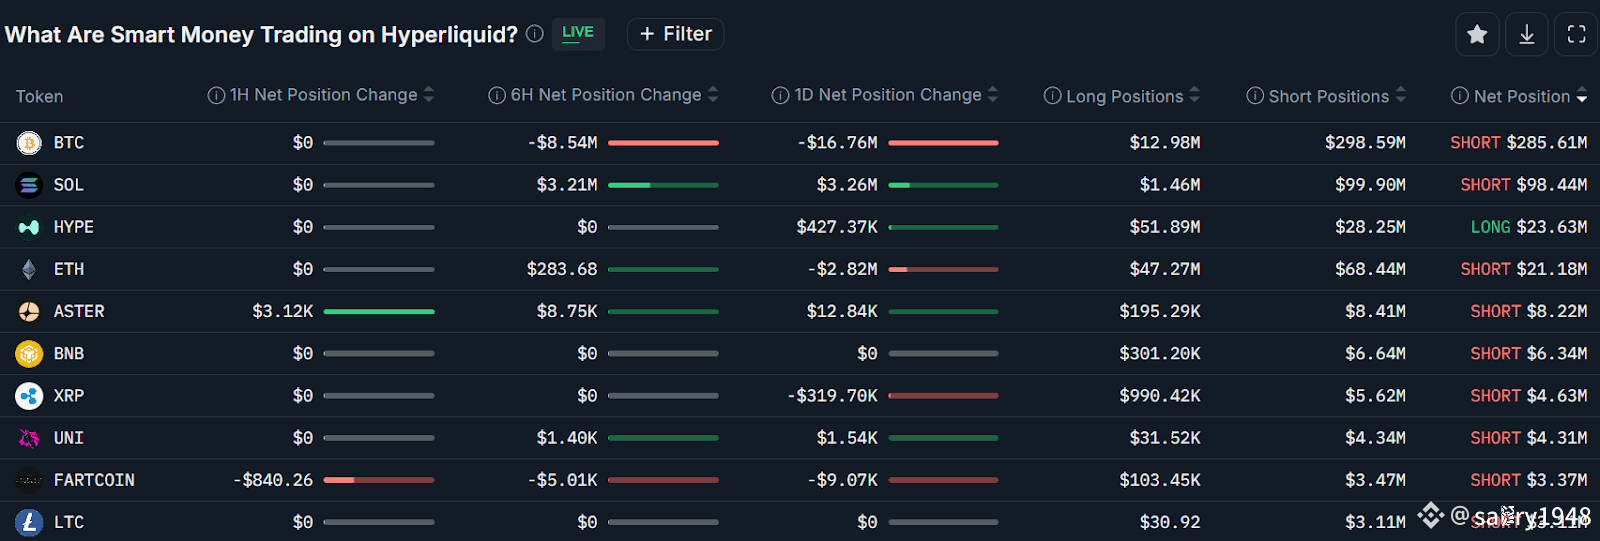Sort by 1H Net Position Change arrows
This screenshot has width=1600, height=541.
pyautogui.click(x=429, y=95)
